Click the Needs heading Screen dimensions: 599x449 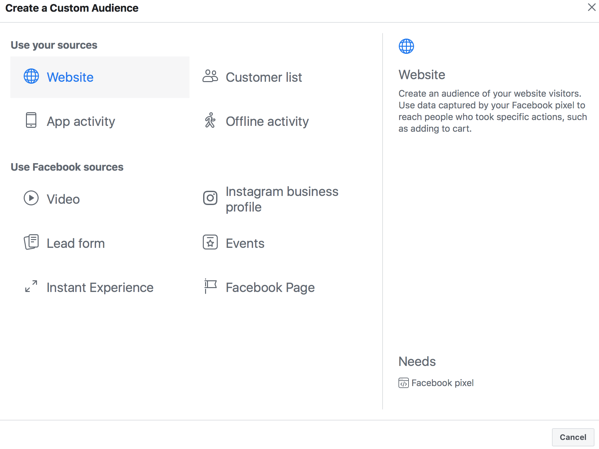coord(417,361)
